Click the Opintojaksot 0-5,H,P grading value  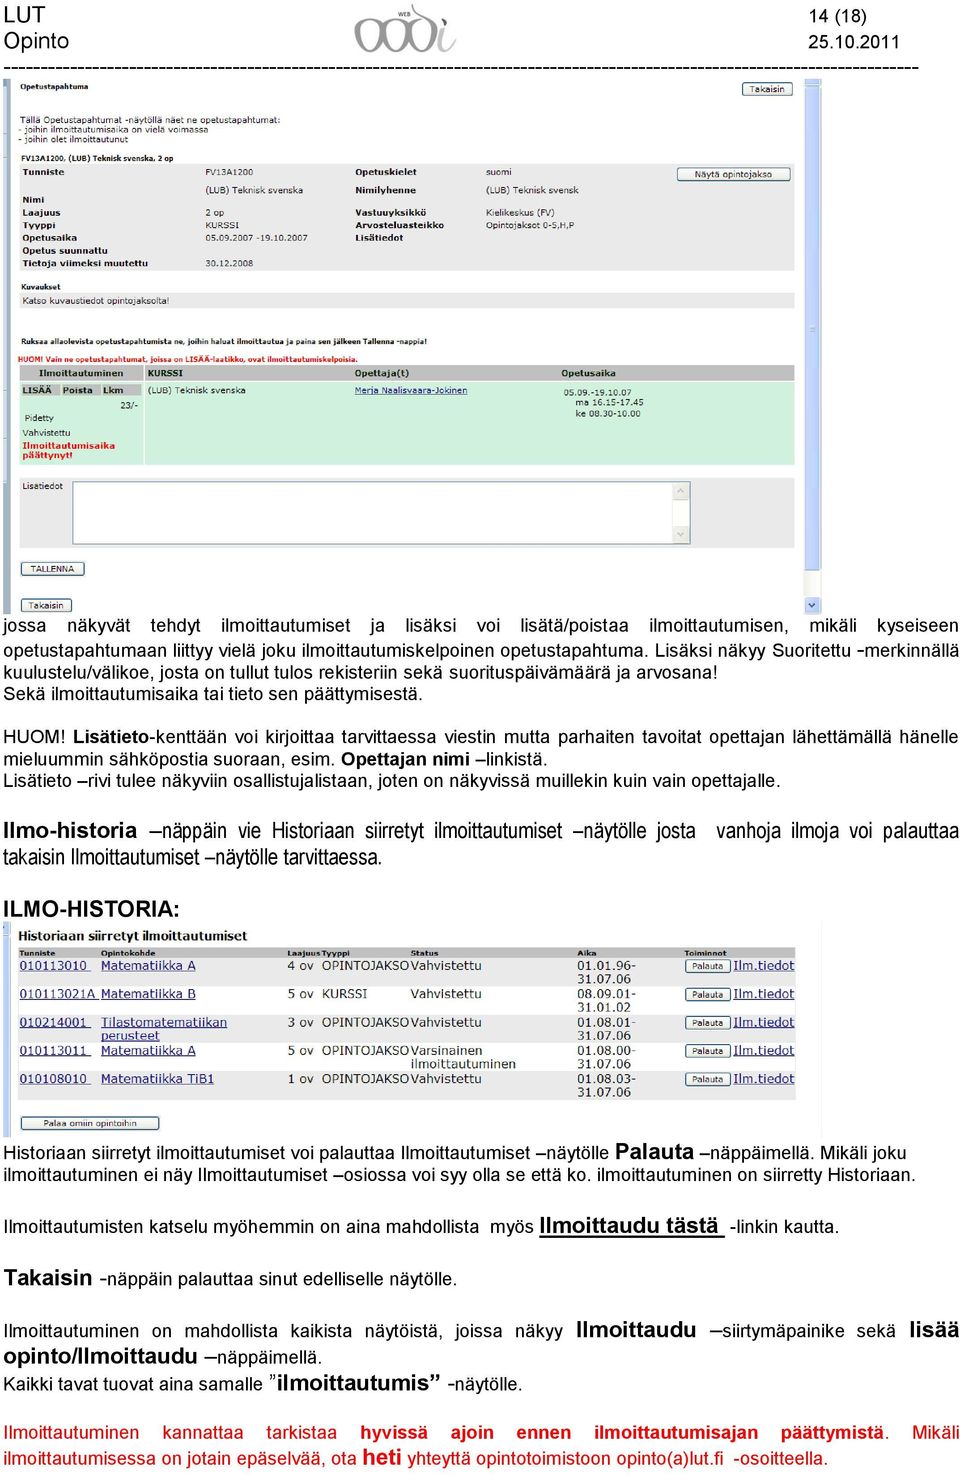click(530, 225)
